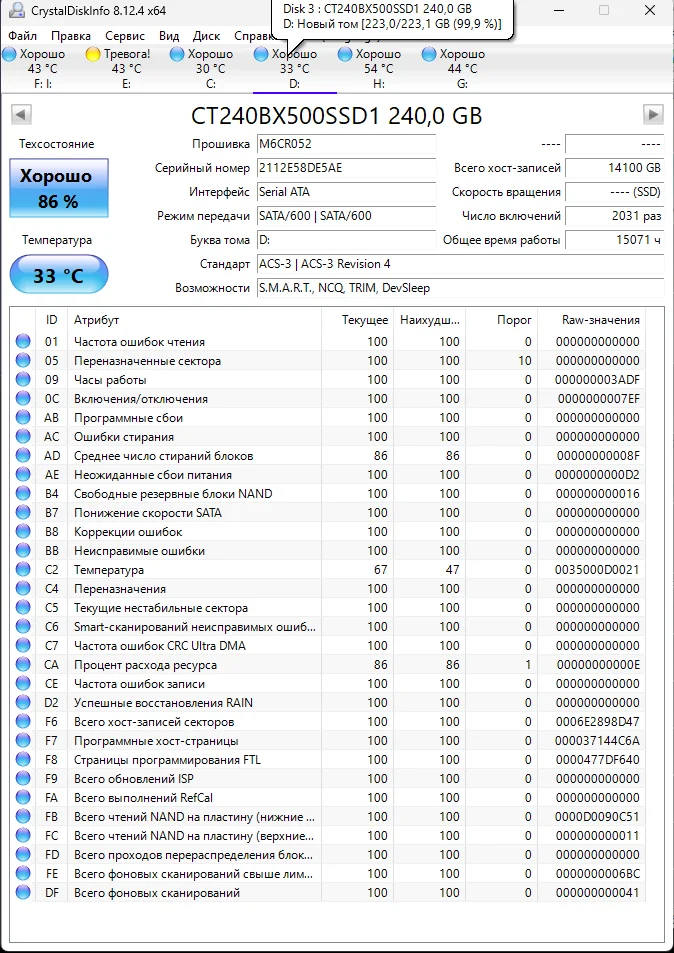The image size is (674, 953).
Task: Select the Страницы программирования FTL row
Action: tap(329, 760)
